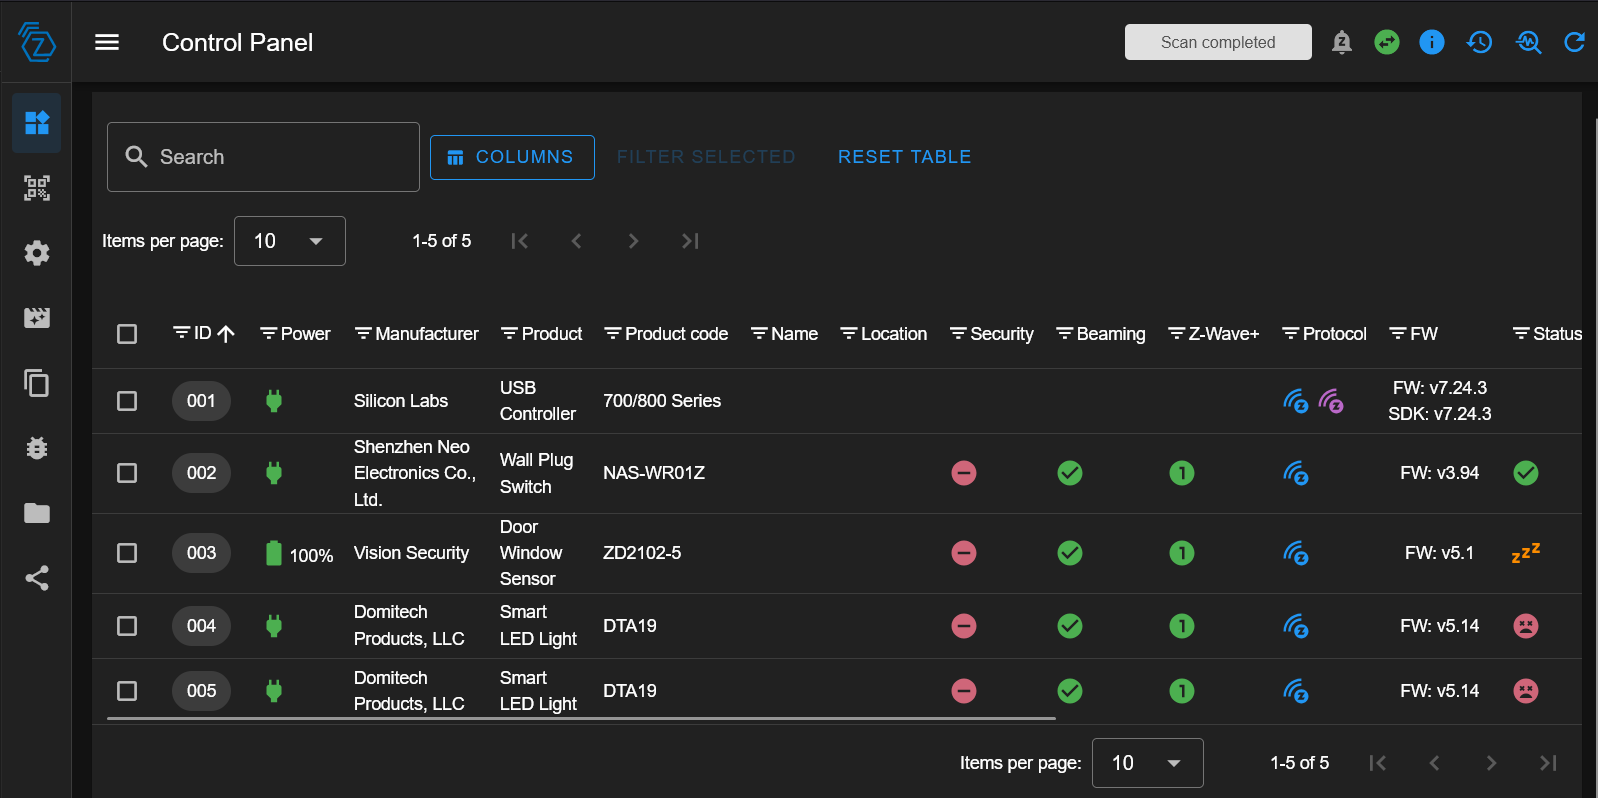Click the magnifier with pulse icon
The width and height of the screenshot is (1598, 798).
(1529, 42)
